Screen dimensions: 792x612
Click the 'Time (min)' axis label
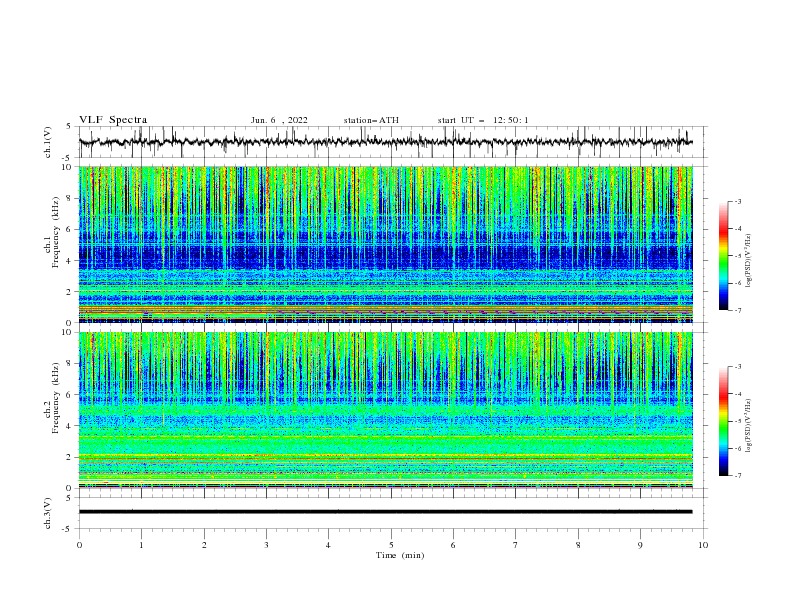tap(400, 555)
